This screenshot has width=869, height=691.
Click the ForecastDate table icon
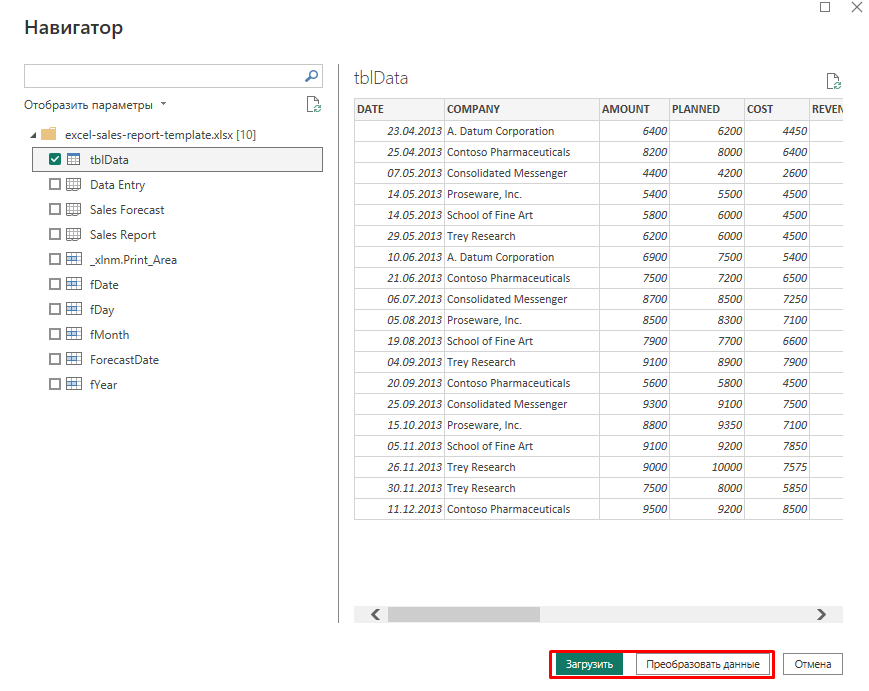click(x=73, y=360)
